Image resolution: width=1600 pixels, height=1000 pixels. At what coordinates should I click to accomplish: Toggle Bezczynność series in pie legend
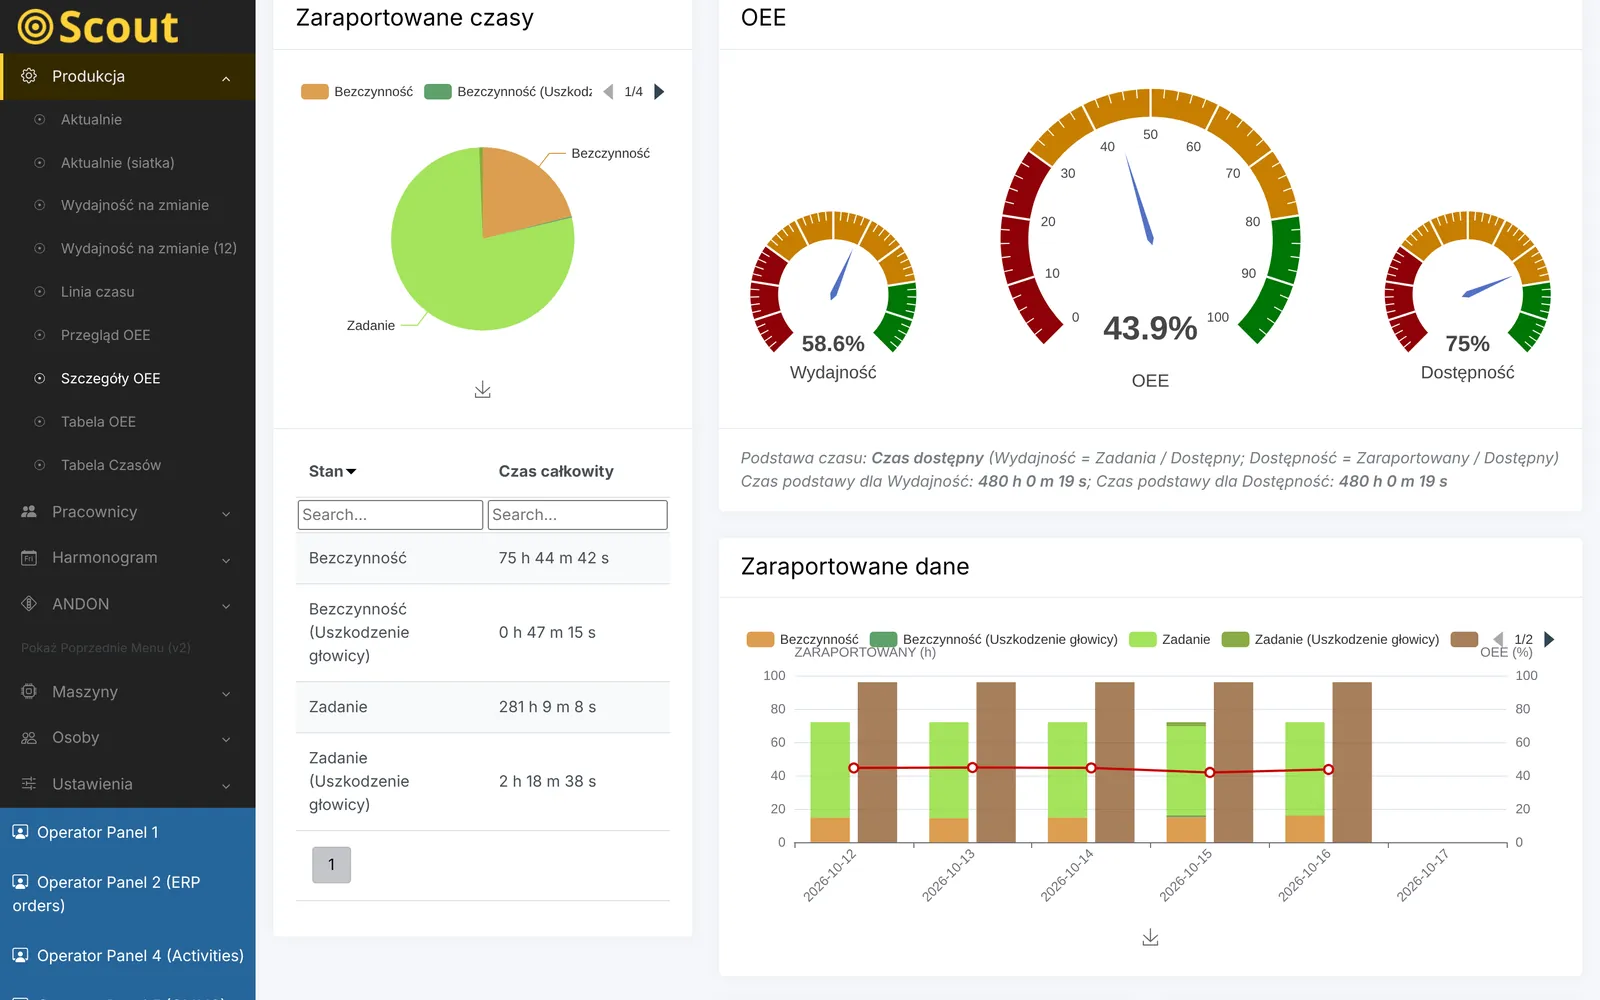[357, 92]
